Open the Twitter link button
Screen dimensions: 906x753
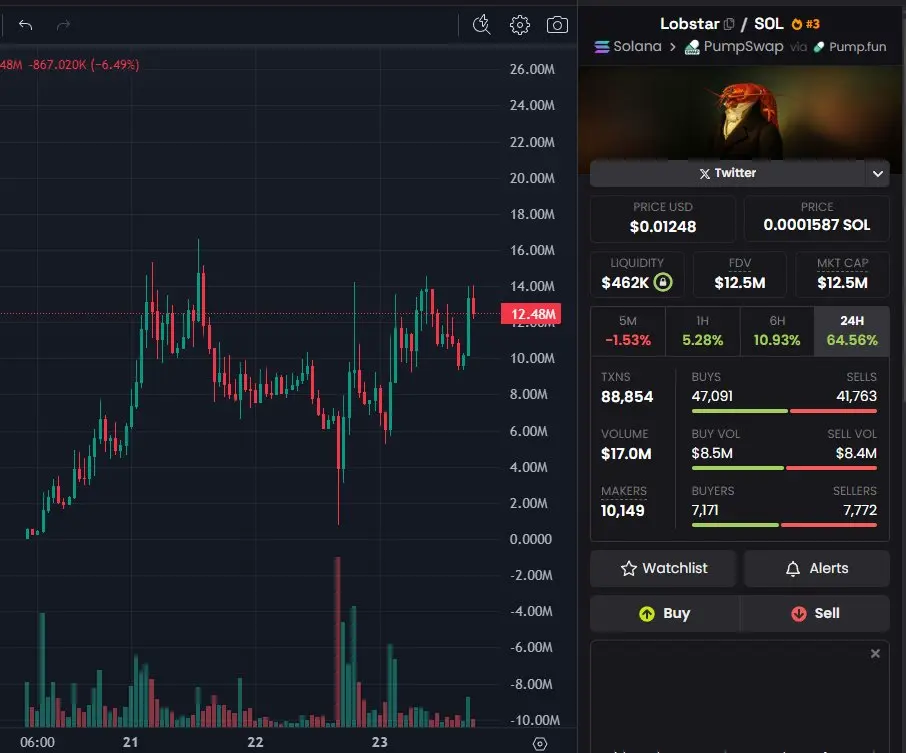click(x=727, y=173)
